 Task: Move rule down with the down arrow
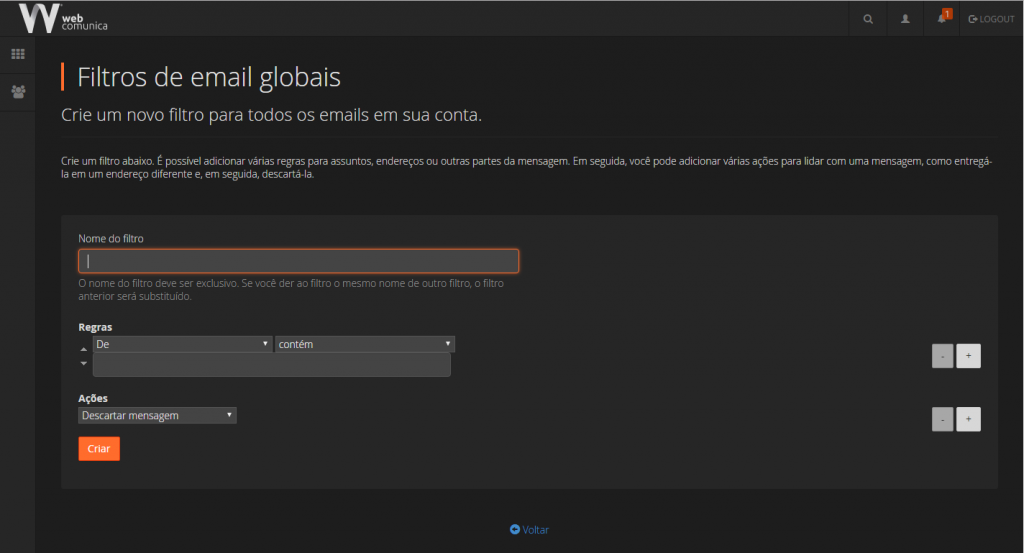pos(84,363)
